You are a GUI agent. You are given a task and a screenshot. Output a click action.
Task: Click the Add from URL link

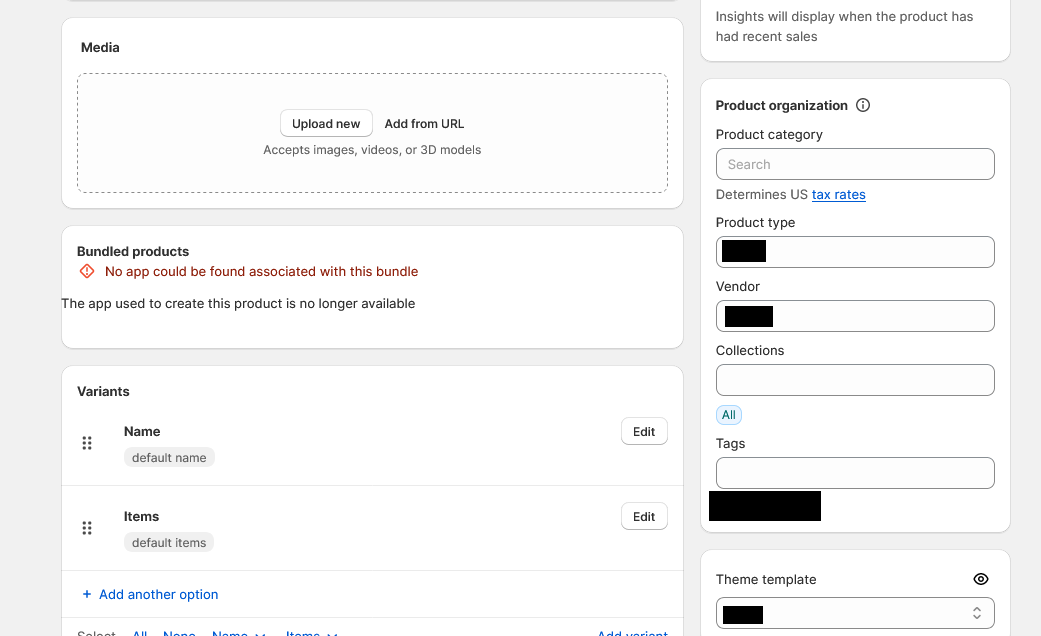coord(424,124)
